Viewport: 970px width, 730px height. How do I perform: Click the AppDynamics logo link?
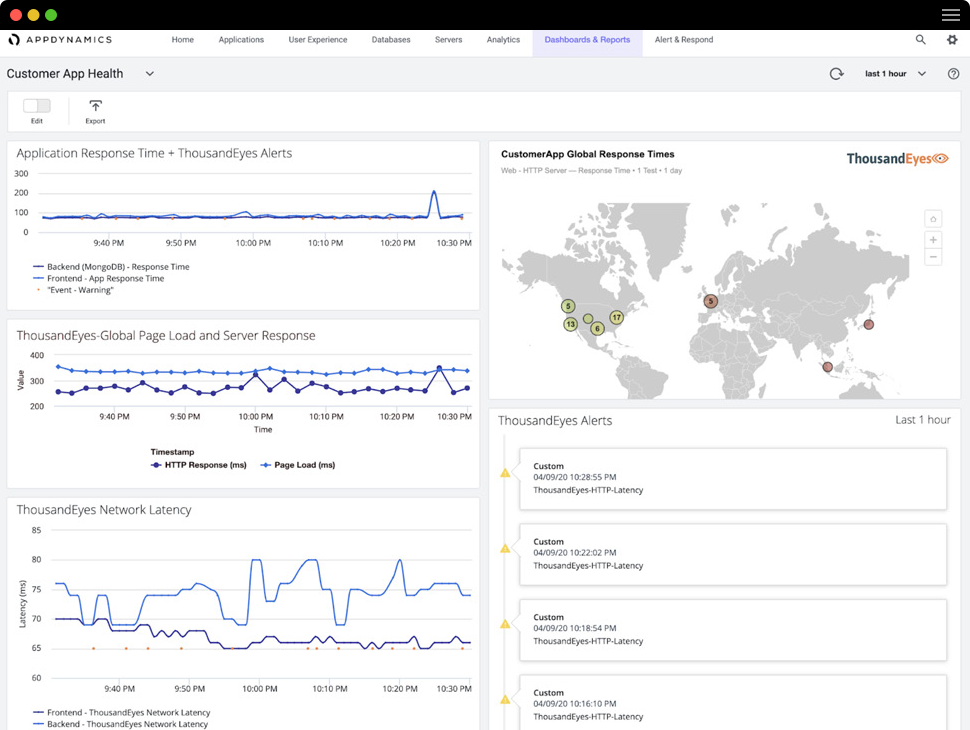tap(60, 40)
